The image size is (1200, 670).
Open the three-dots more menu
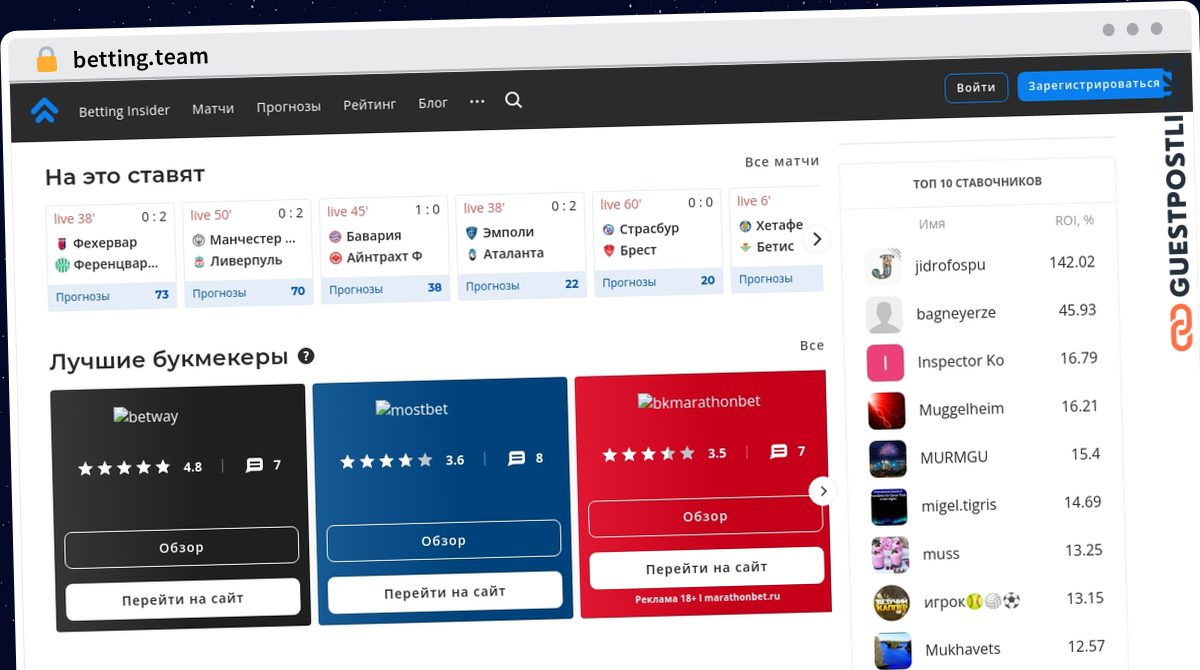[477, 101]
